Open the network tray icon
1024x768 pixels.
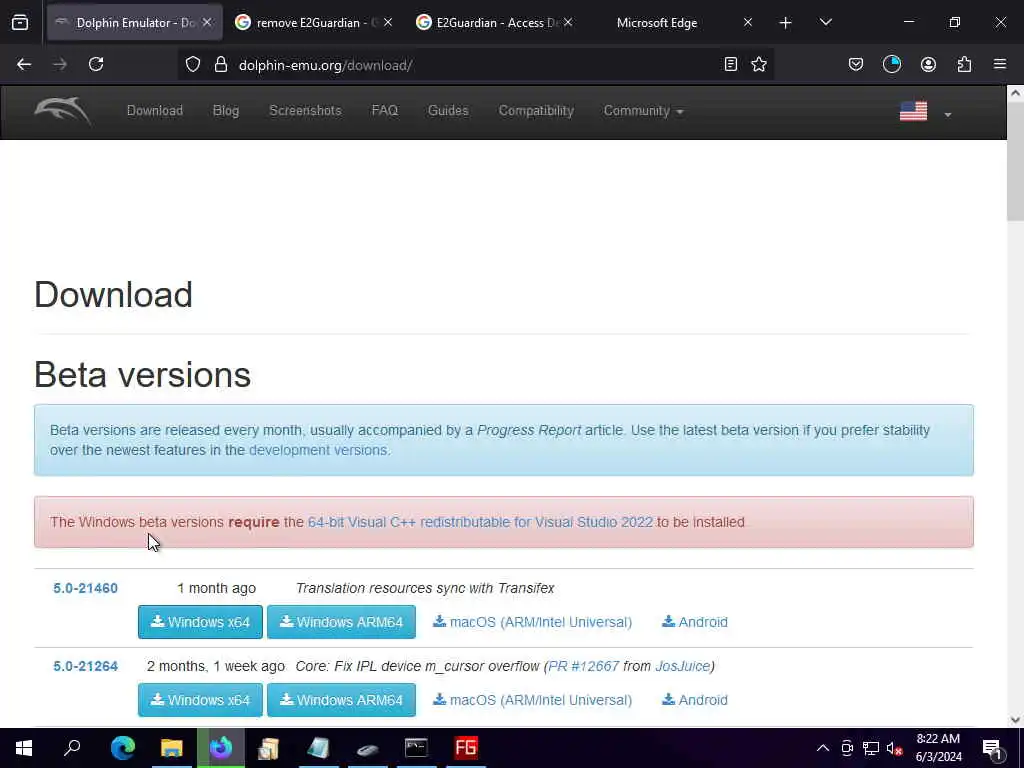click(871, 748)
